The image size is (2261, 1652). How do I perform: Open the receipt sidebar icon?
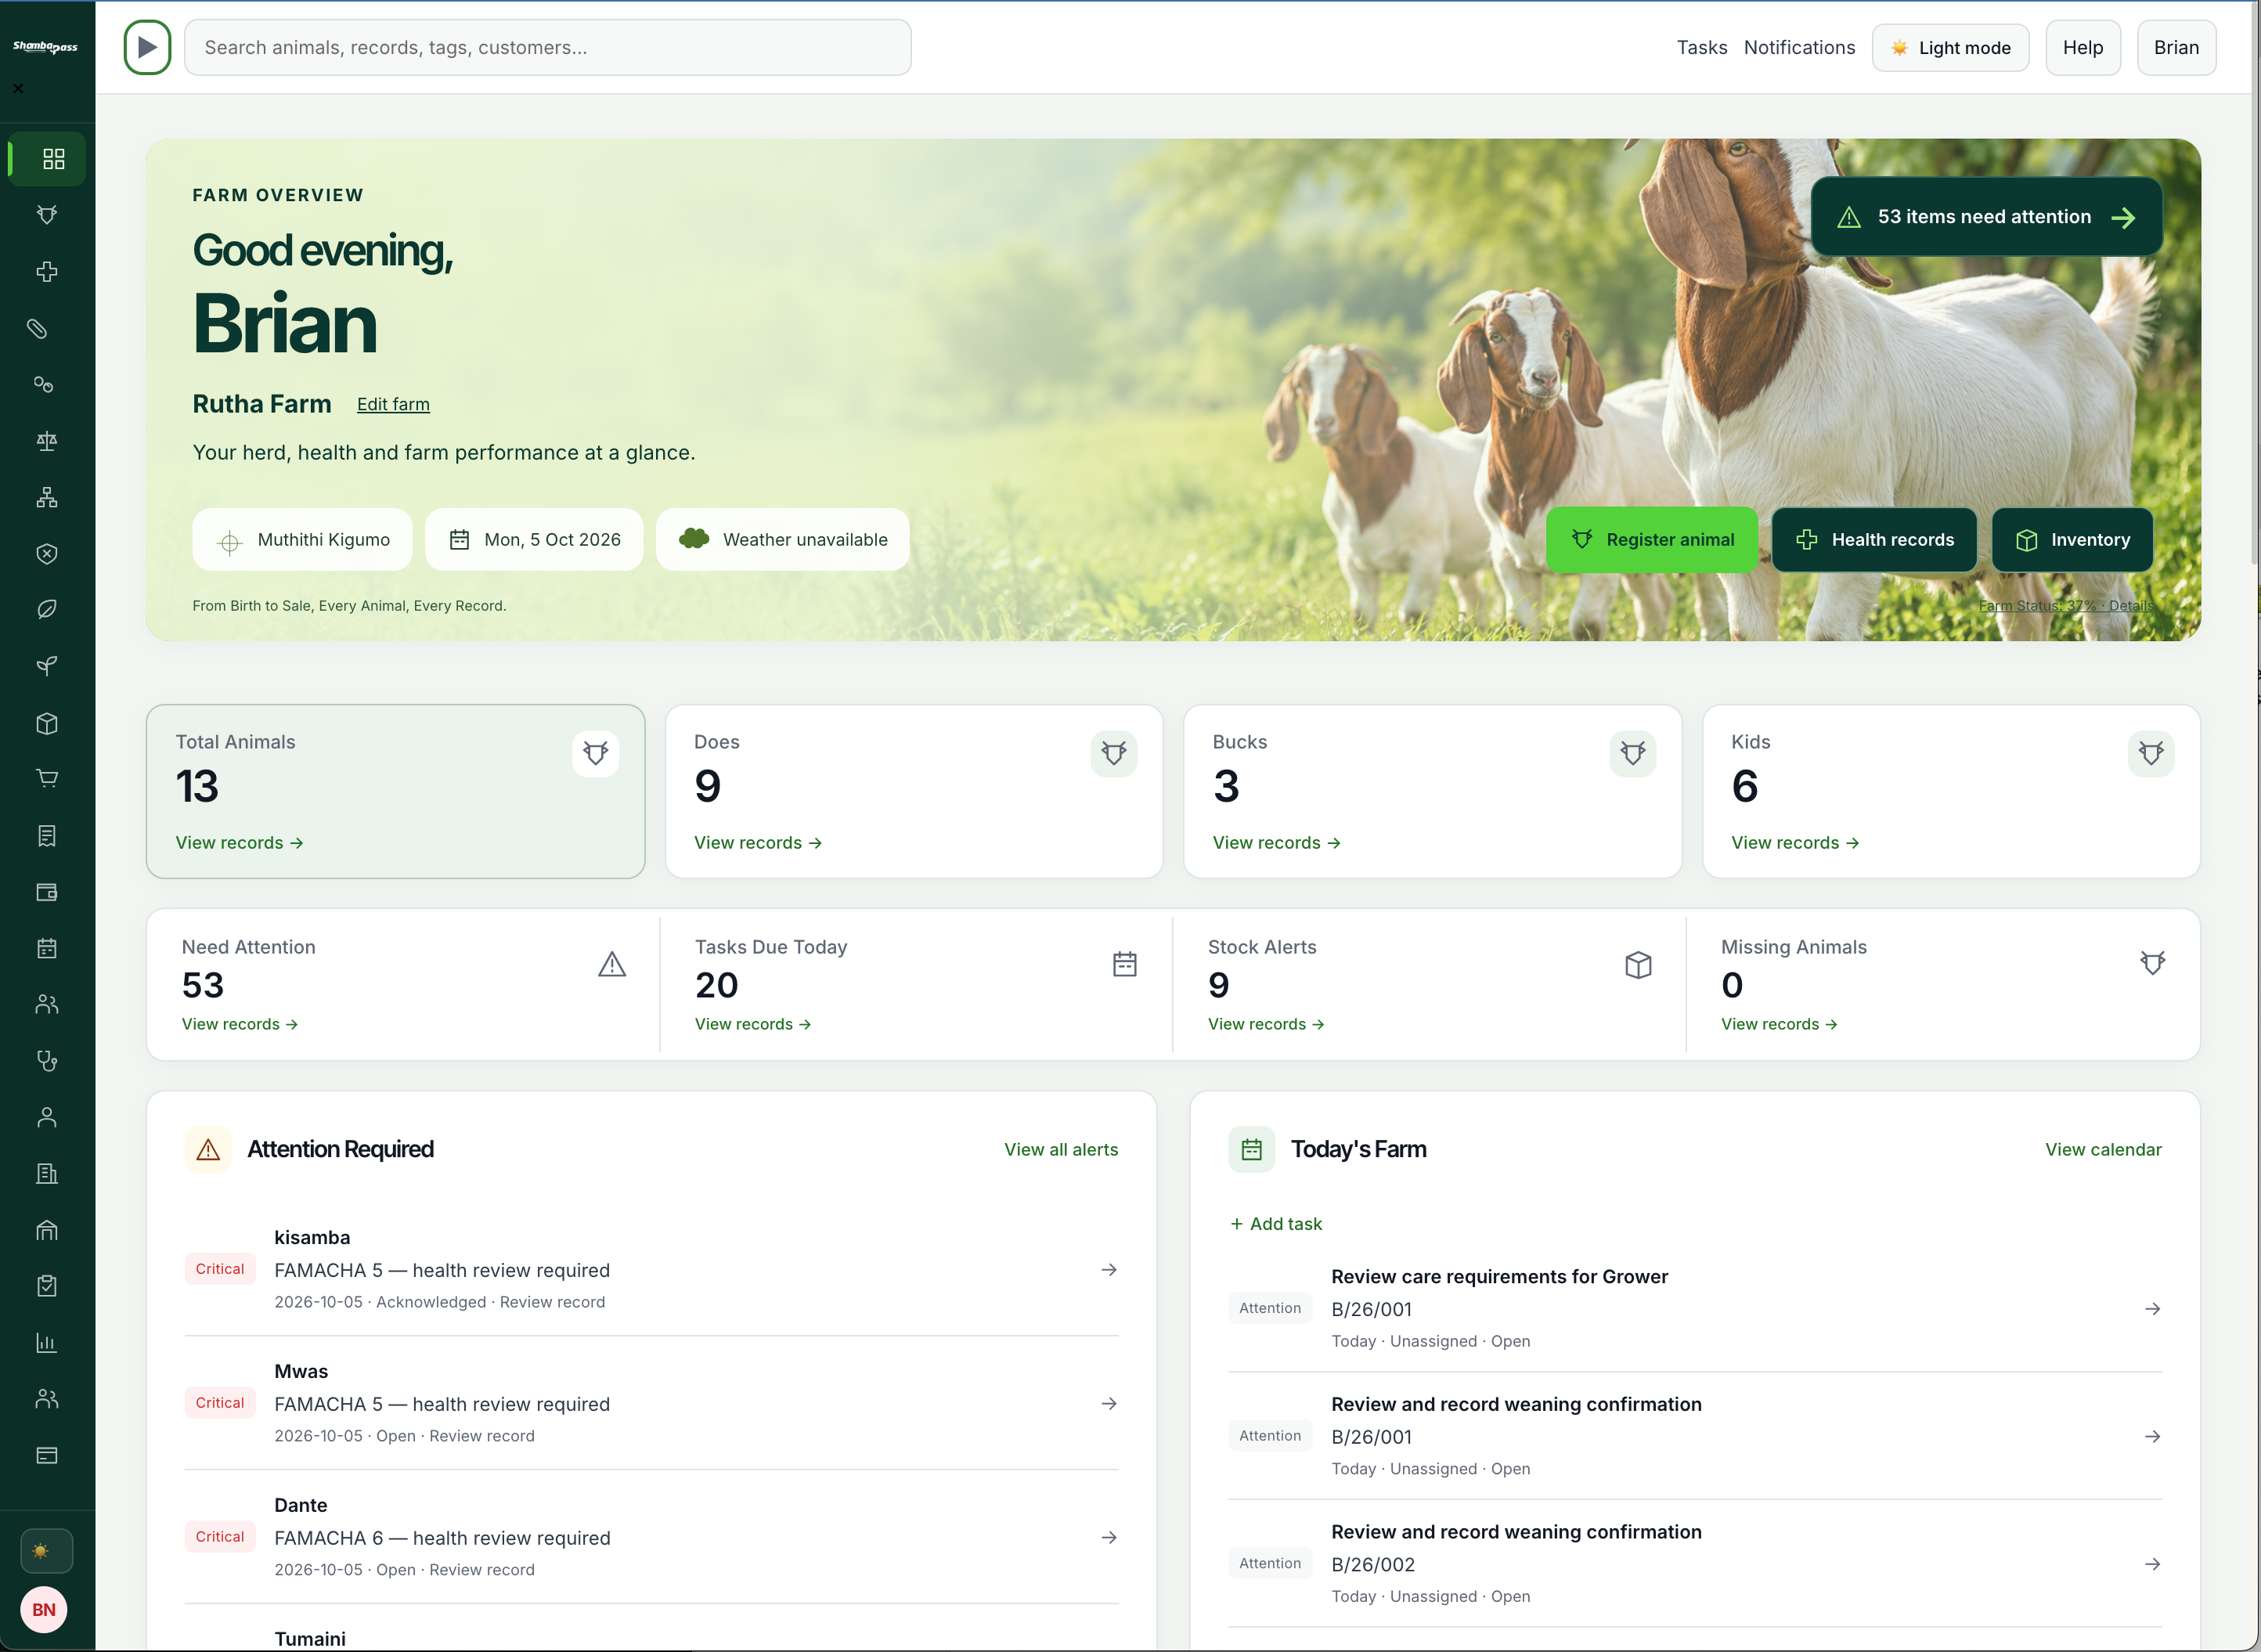(x=47, y=836)
